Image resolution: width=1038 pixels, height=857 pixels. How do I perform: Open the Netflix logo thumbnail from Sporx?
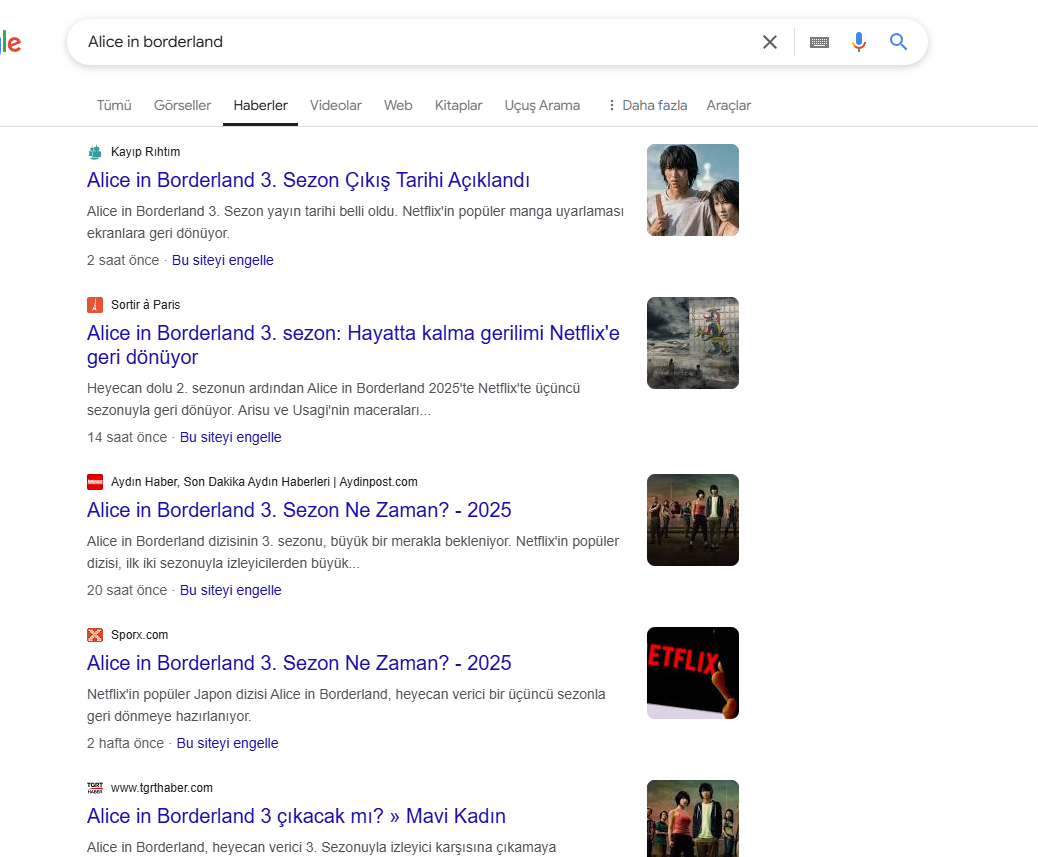[692, 672]
